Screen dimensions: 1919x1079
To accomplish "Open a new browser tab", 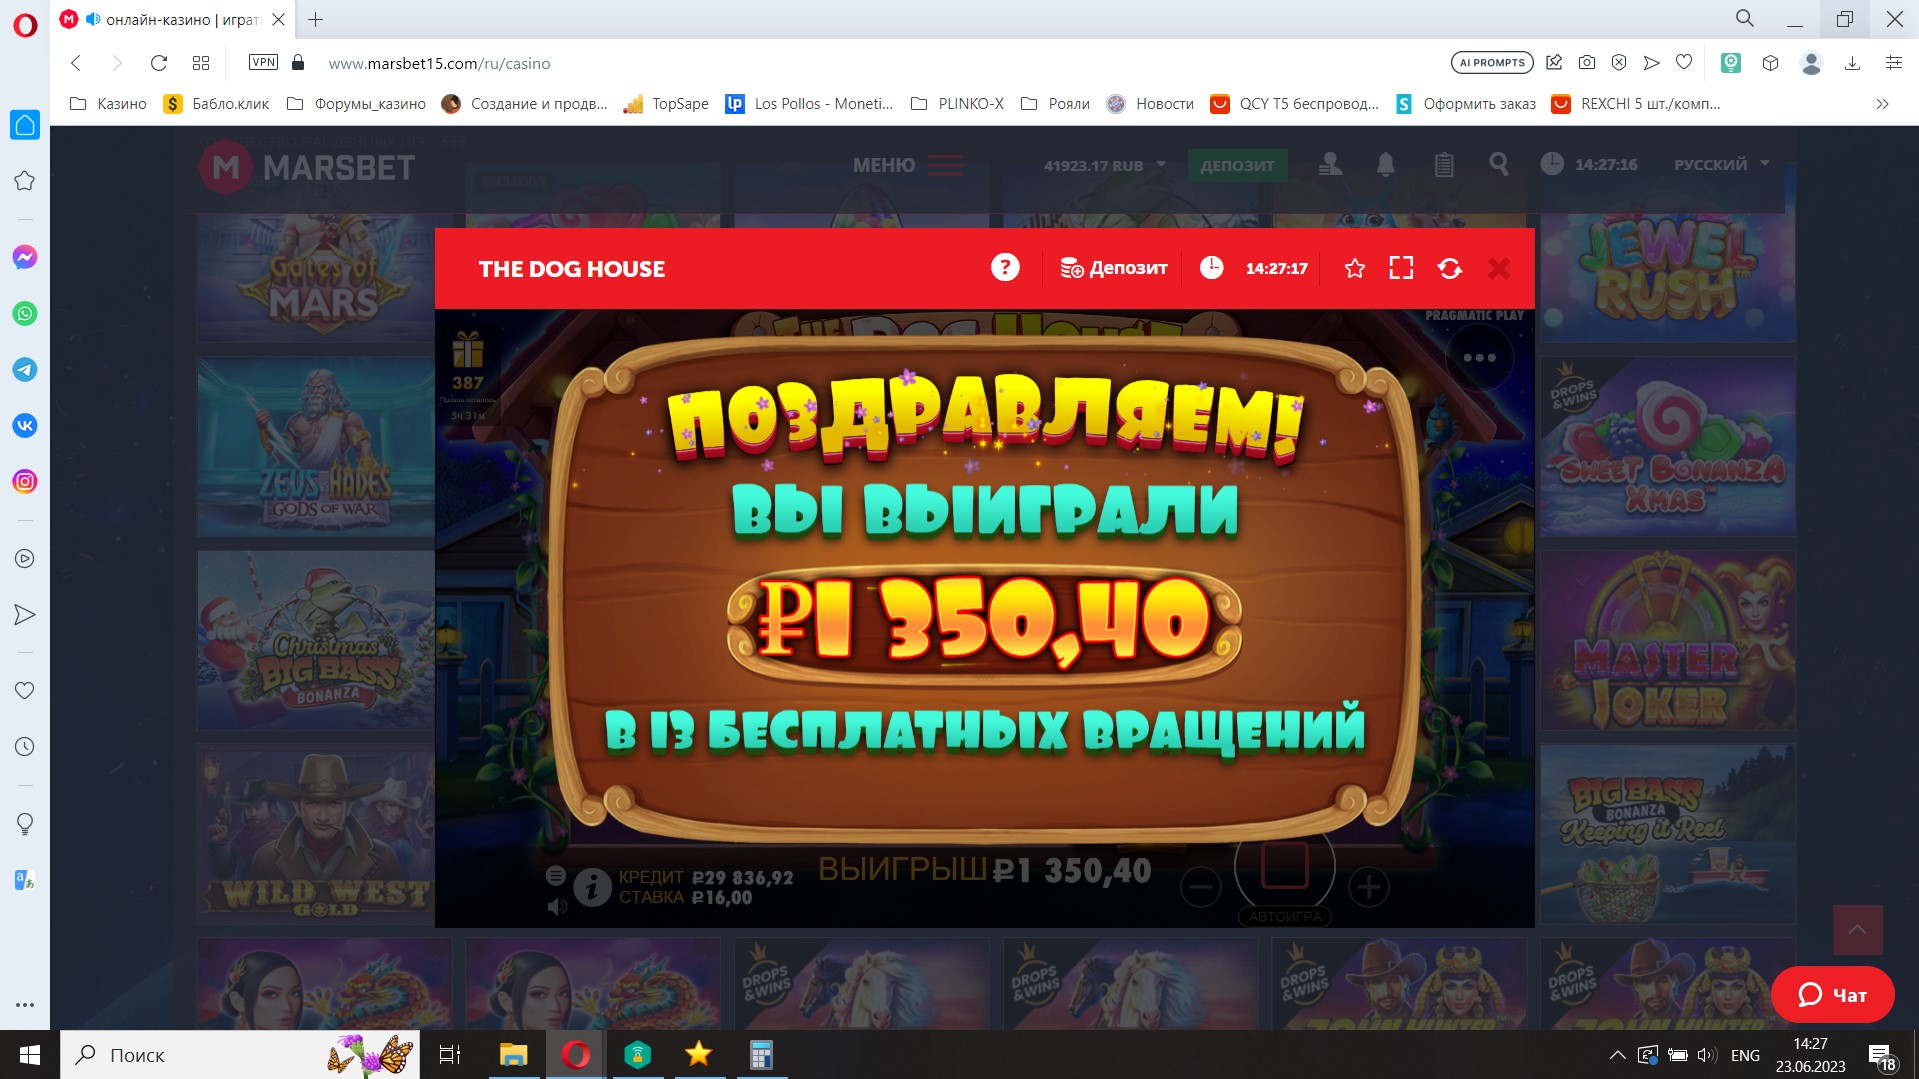I will 315,19.
